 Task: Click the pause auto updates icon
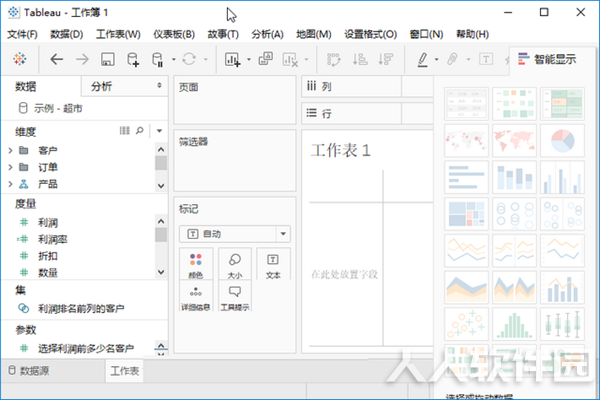click(157, 59)
